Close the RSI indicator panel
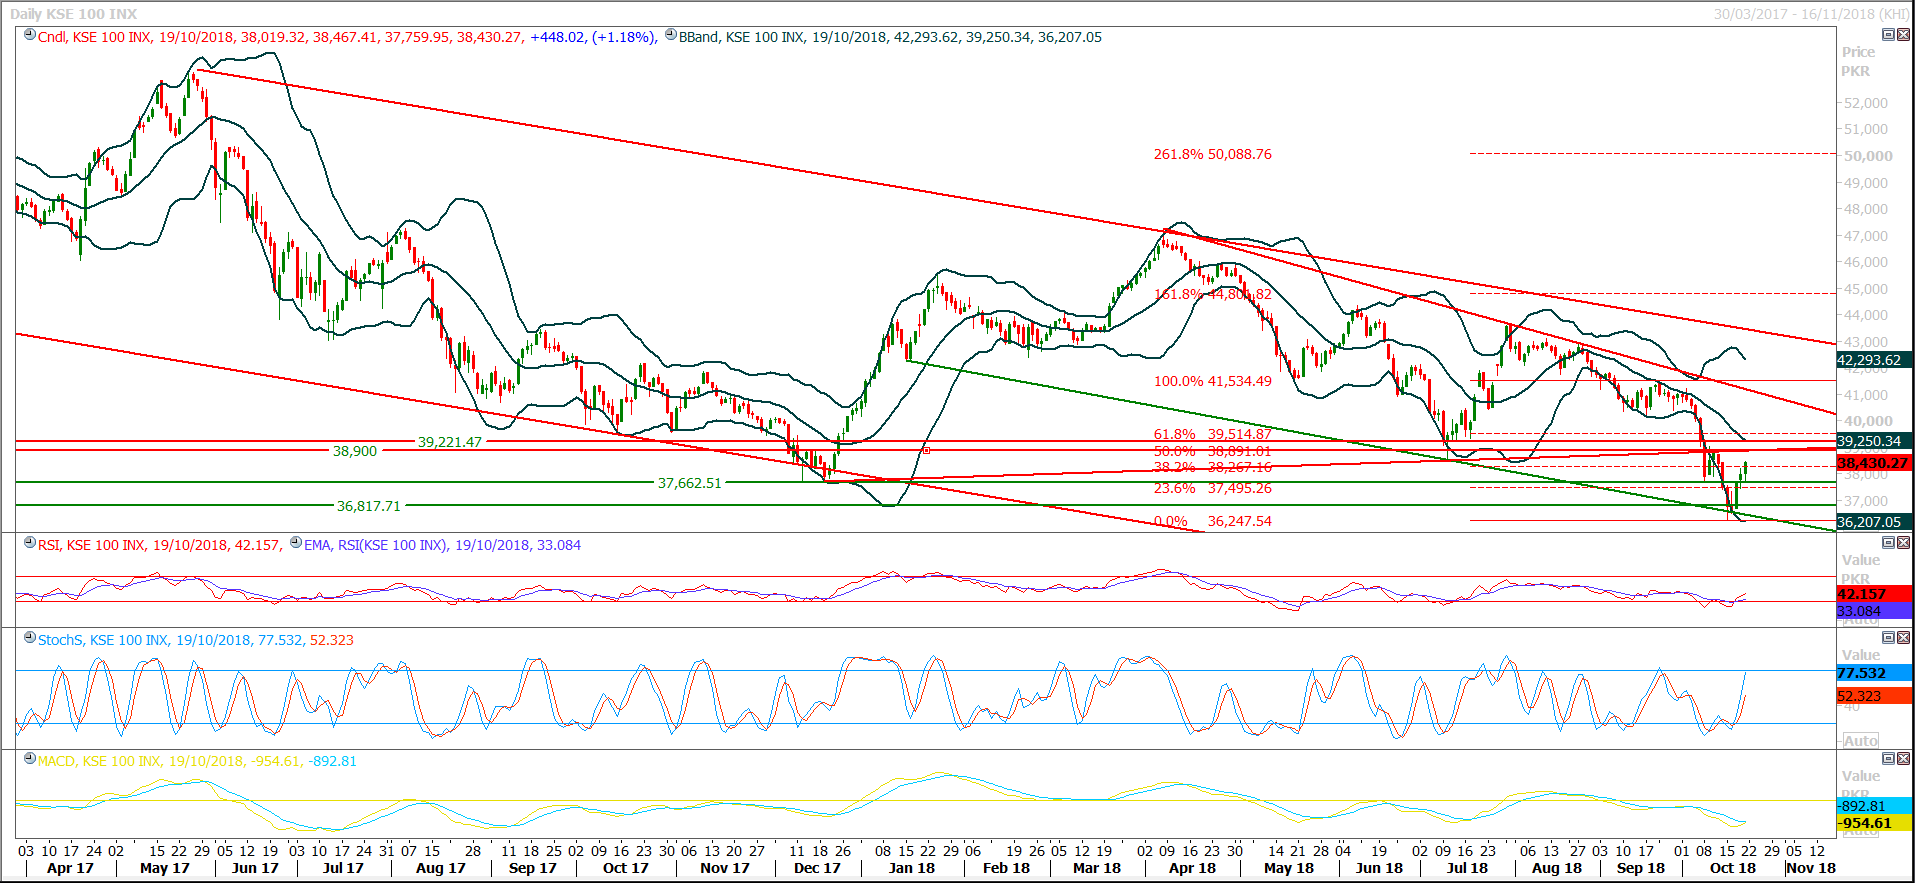 coord(1903,543)
